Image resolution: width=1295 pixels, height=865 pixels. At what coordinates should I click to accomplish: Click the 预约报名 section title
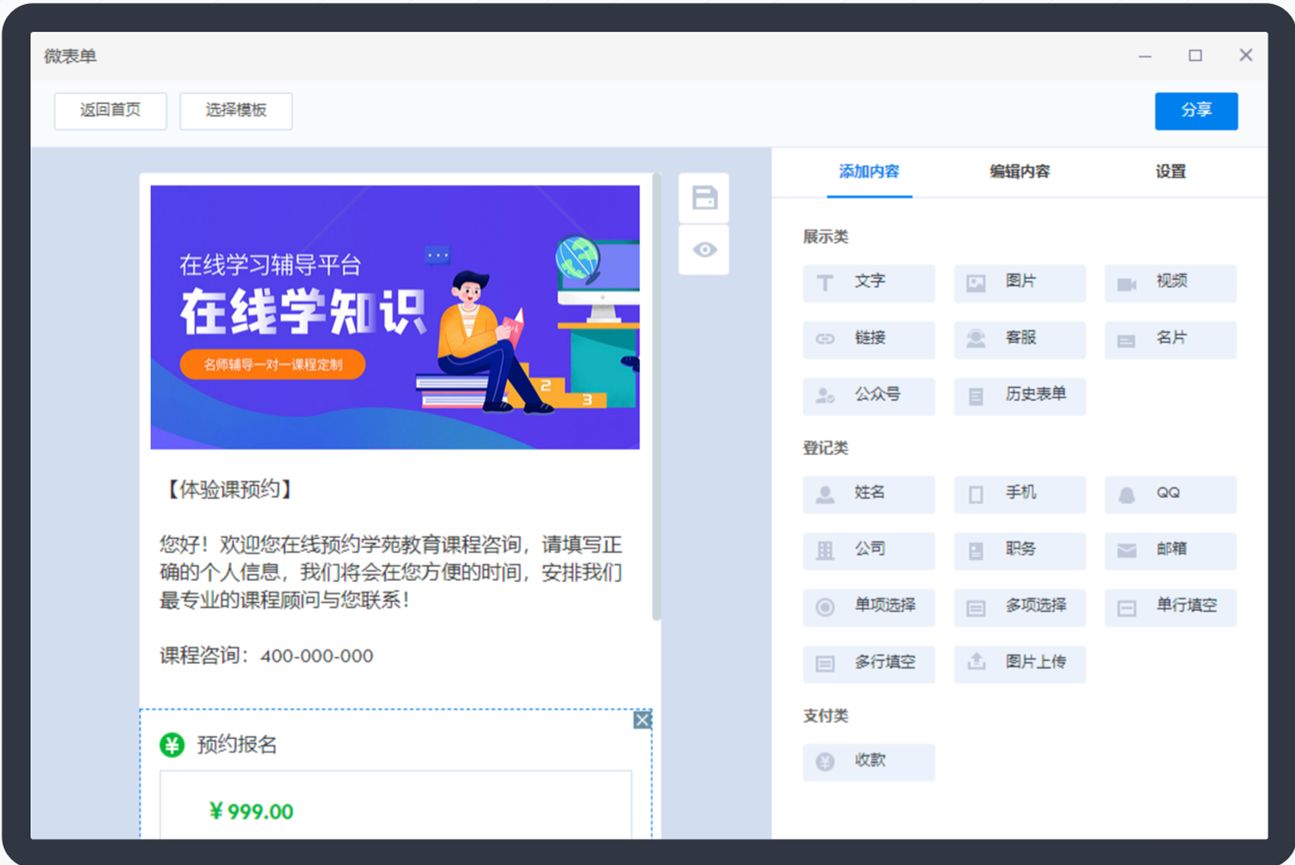pos(237,745)
